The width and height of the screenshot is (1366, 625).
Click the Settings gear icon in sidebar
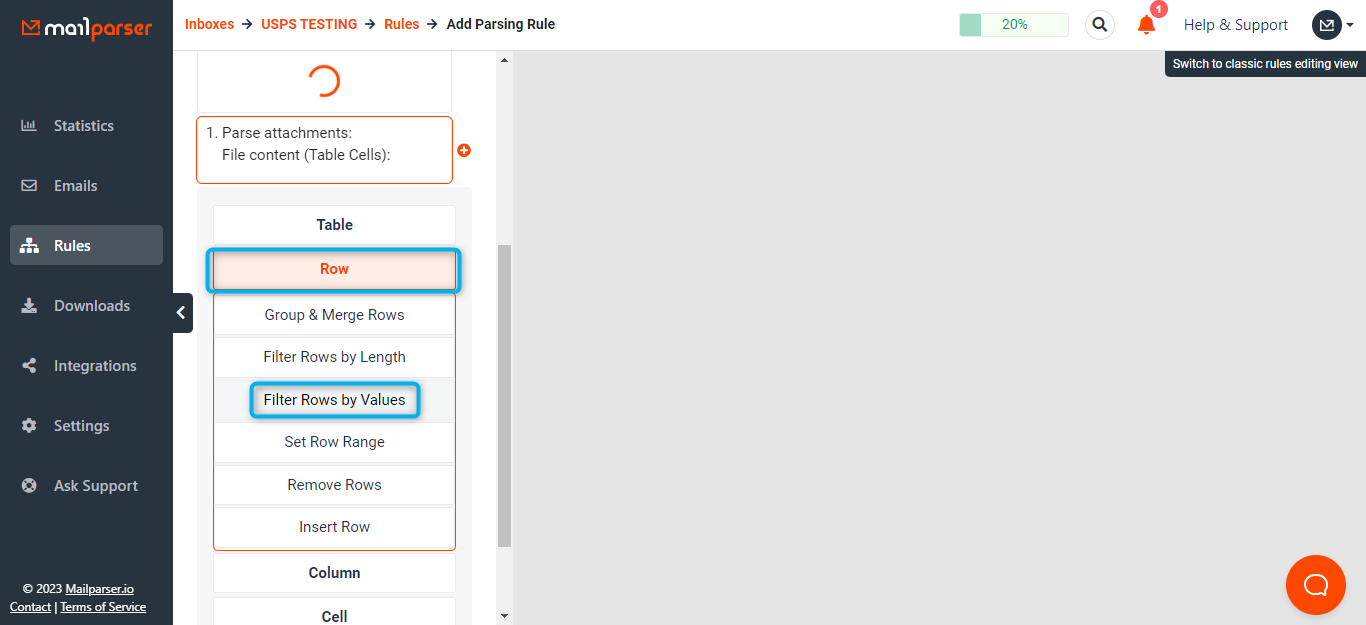point(29,426)
